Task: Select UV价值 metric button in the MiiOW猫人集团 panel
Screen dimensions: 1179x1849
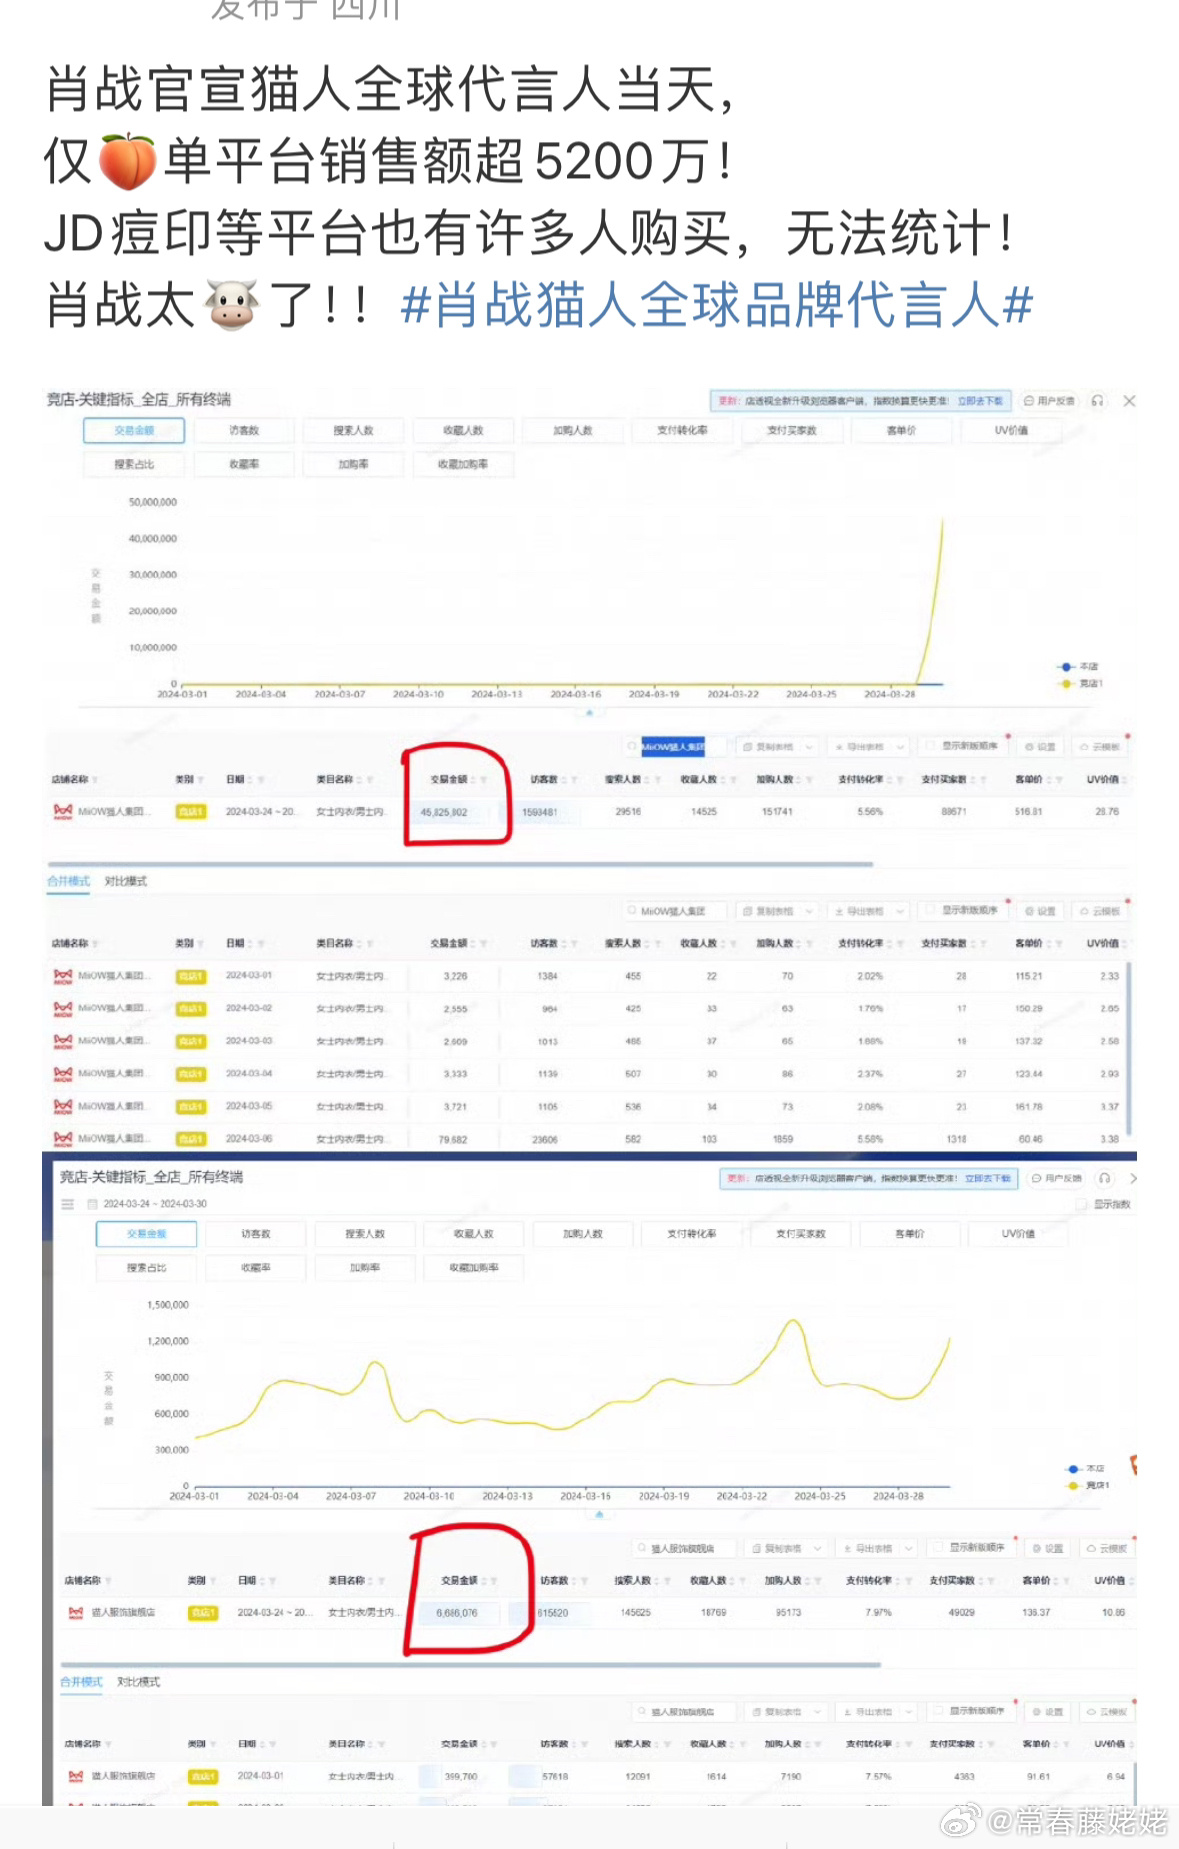Action: (1011, 430)
